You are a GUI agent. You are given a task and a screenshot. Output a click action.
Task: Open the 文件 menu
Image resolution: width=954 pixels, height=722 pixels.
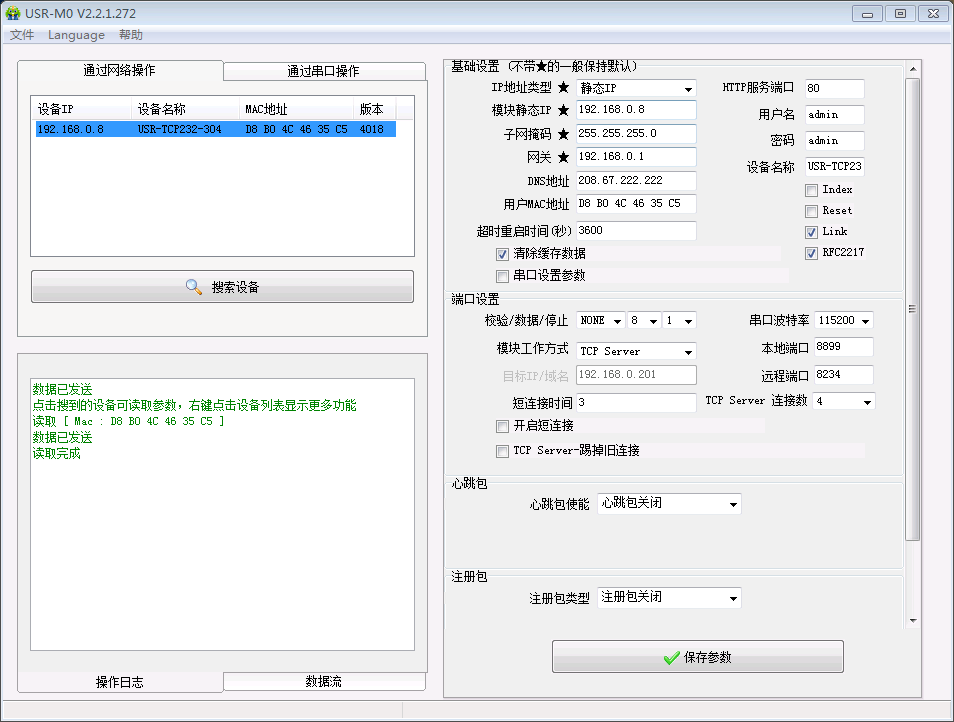click(x=22, y=35)
